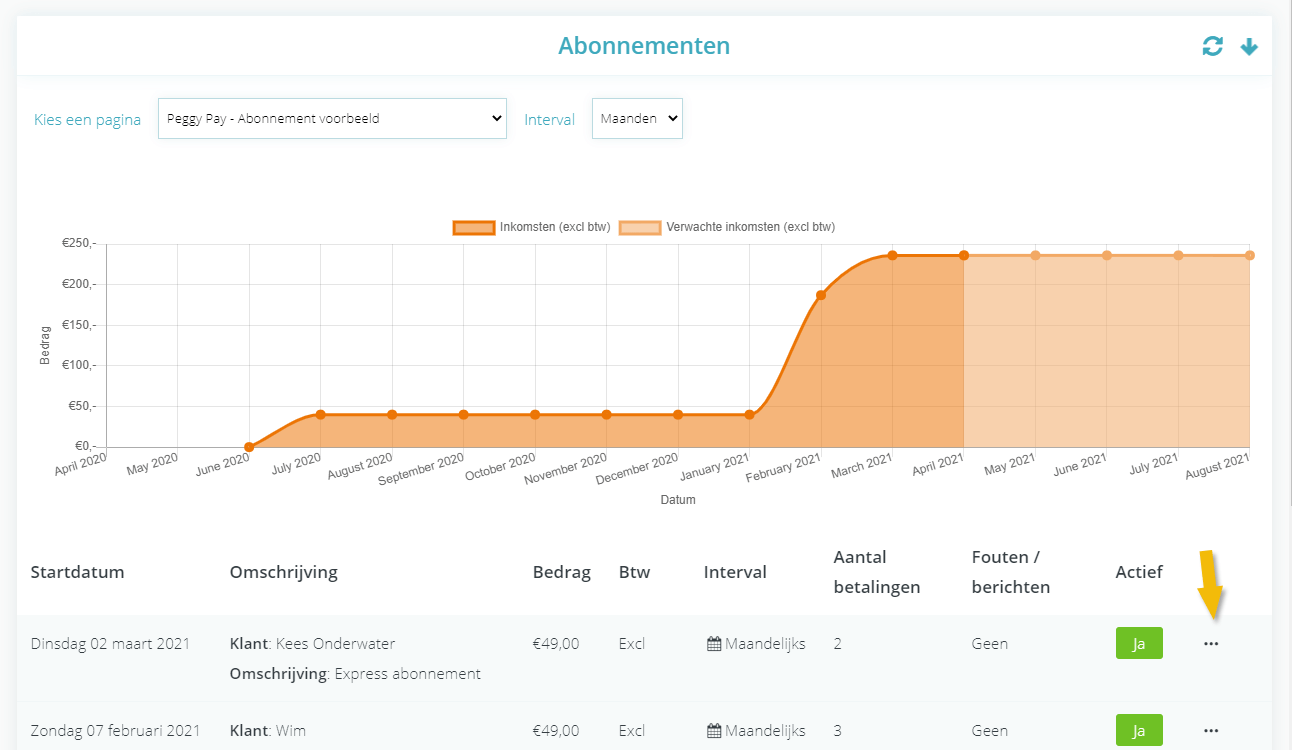Click the refresh icon beside Abonnementen title
This screenshot has width=1292, height=750.
click(1212, 46)
